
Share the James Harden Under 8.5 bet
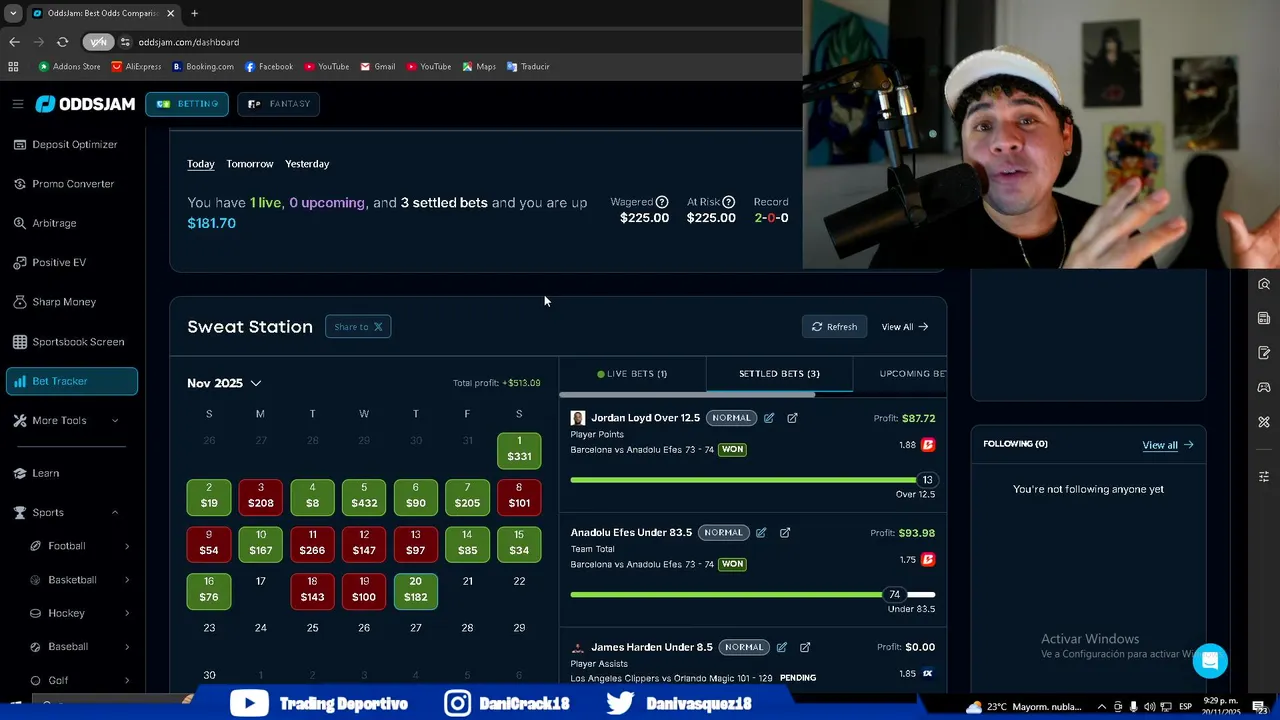click(x=805, y=647)
